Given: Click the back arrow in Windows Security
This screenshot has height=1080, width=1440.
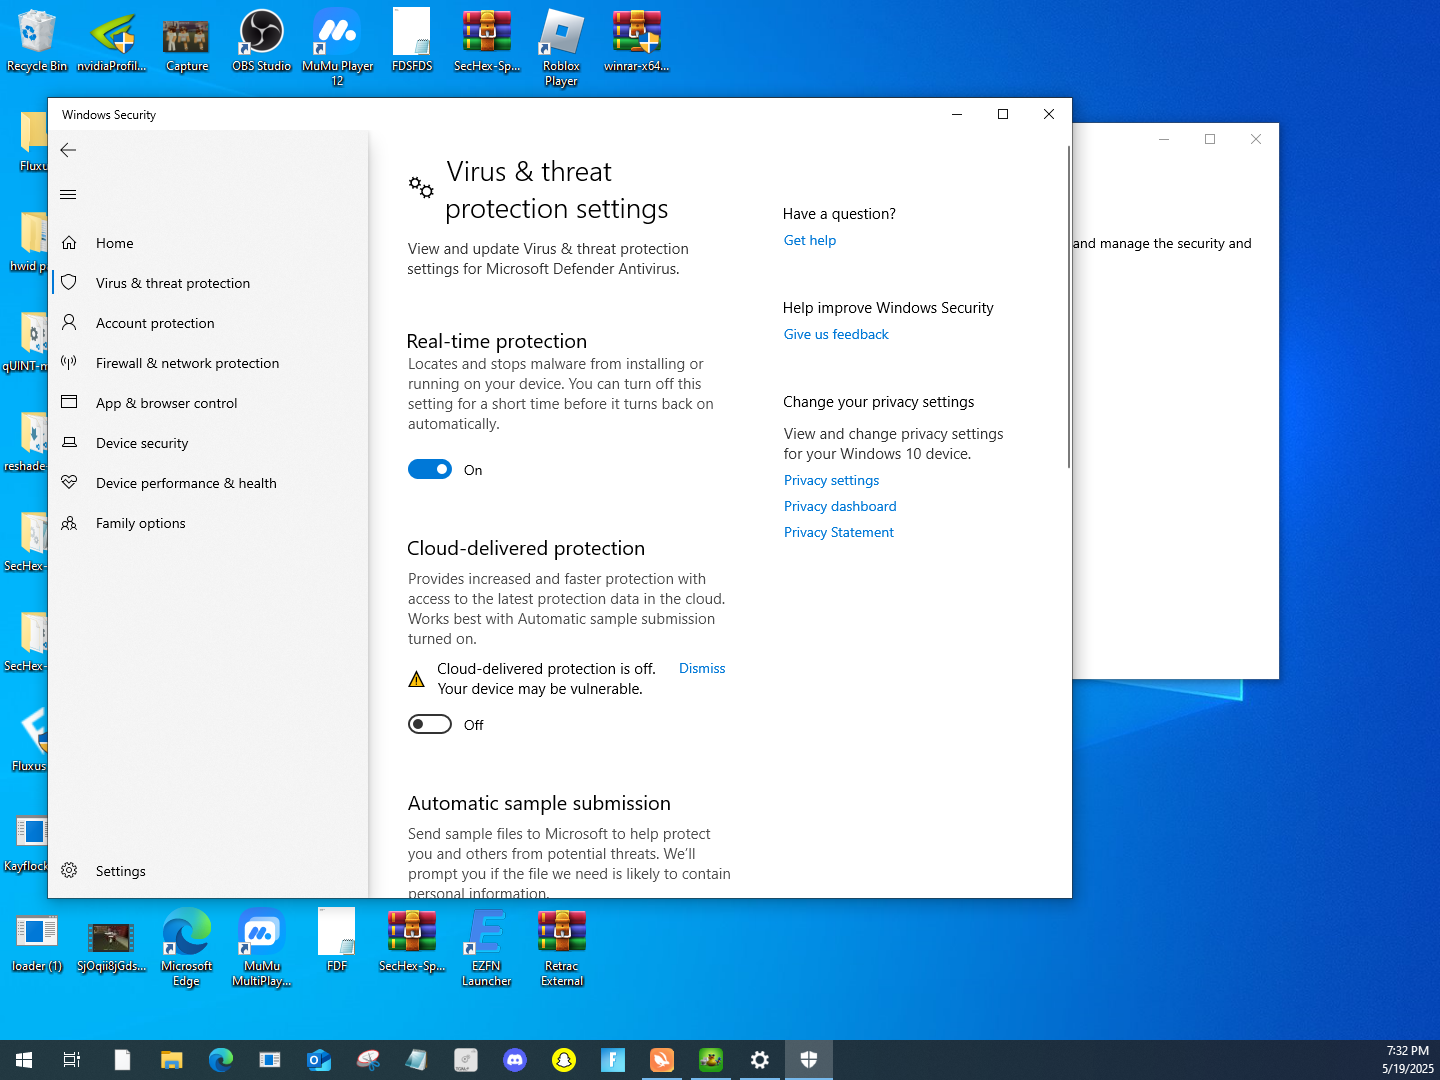Looking at the screenshot, I should coord(68,150).
